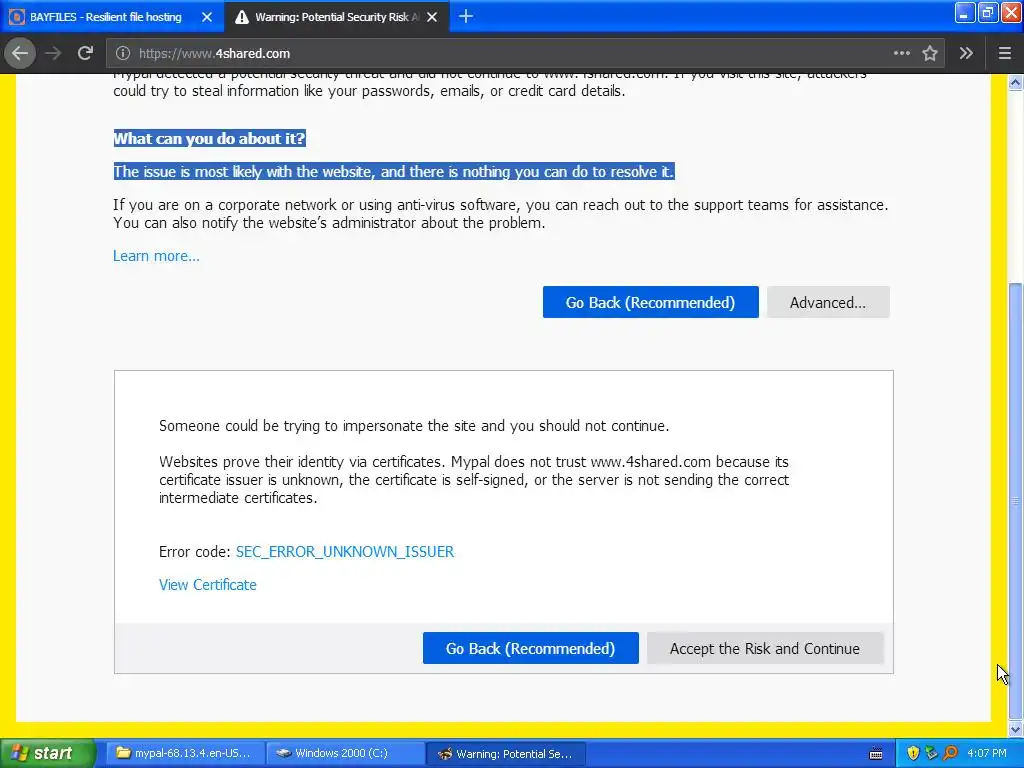Click the 4:07 PM clock
Screen dimensions: 1024x768
point(987,754)
